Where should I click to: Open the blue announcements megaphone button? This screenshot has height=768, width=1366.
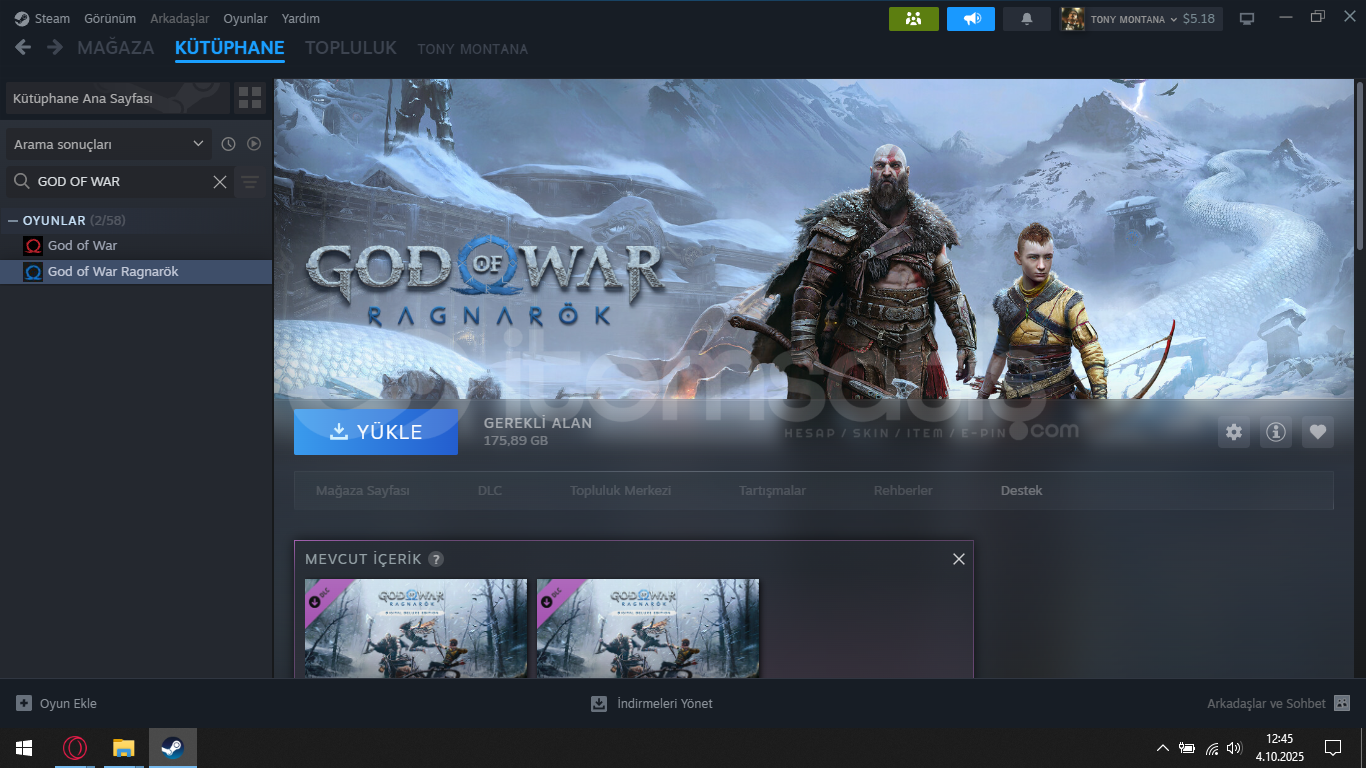click(971, 19)
